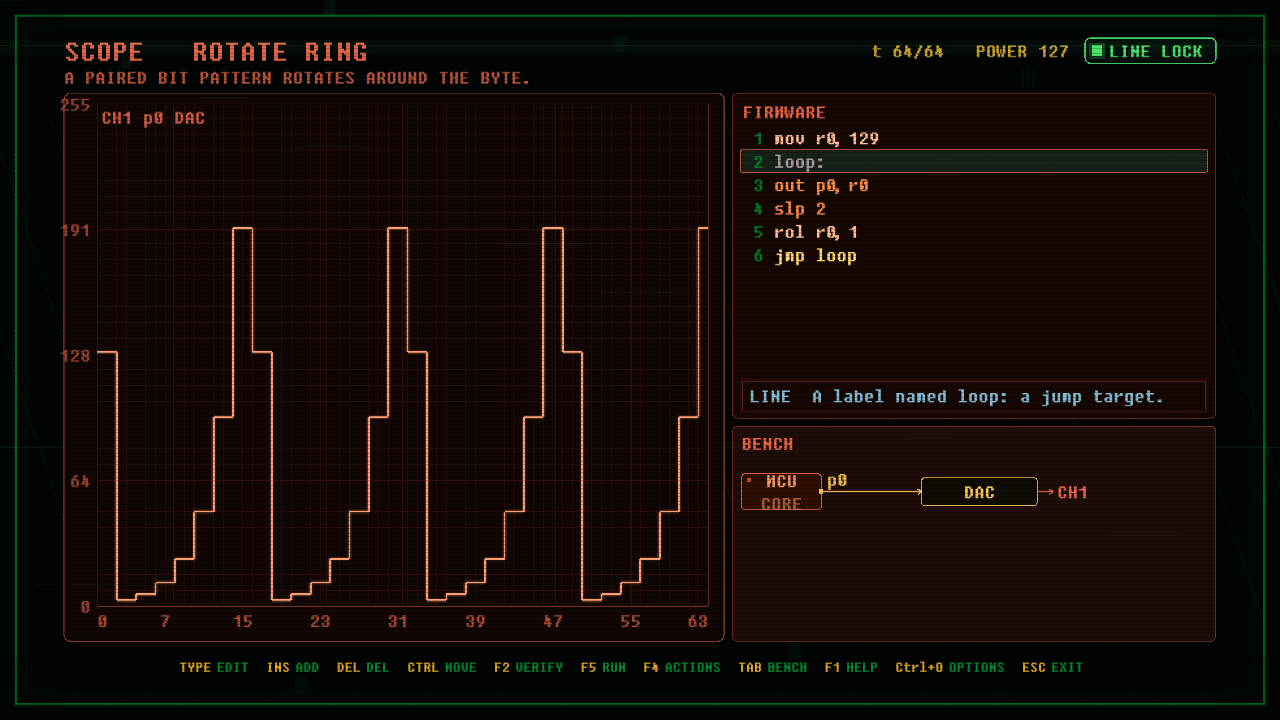This screenshot has height=720, width=1280.
Task: Select firmware line 3 out p0, r0
Action: 973,185
